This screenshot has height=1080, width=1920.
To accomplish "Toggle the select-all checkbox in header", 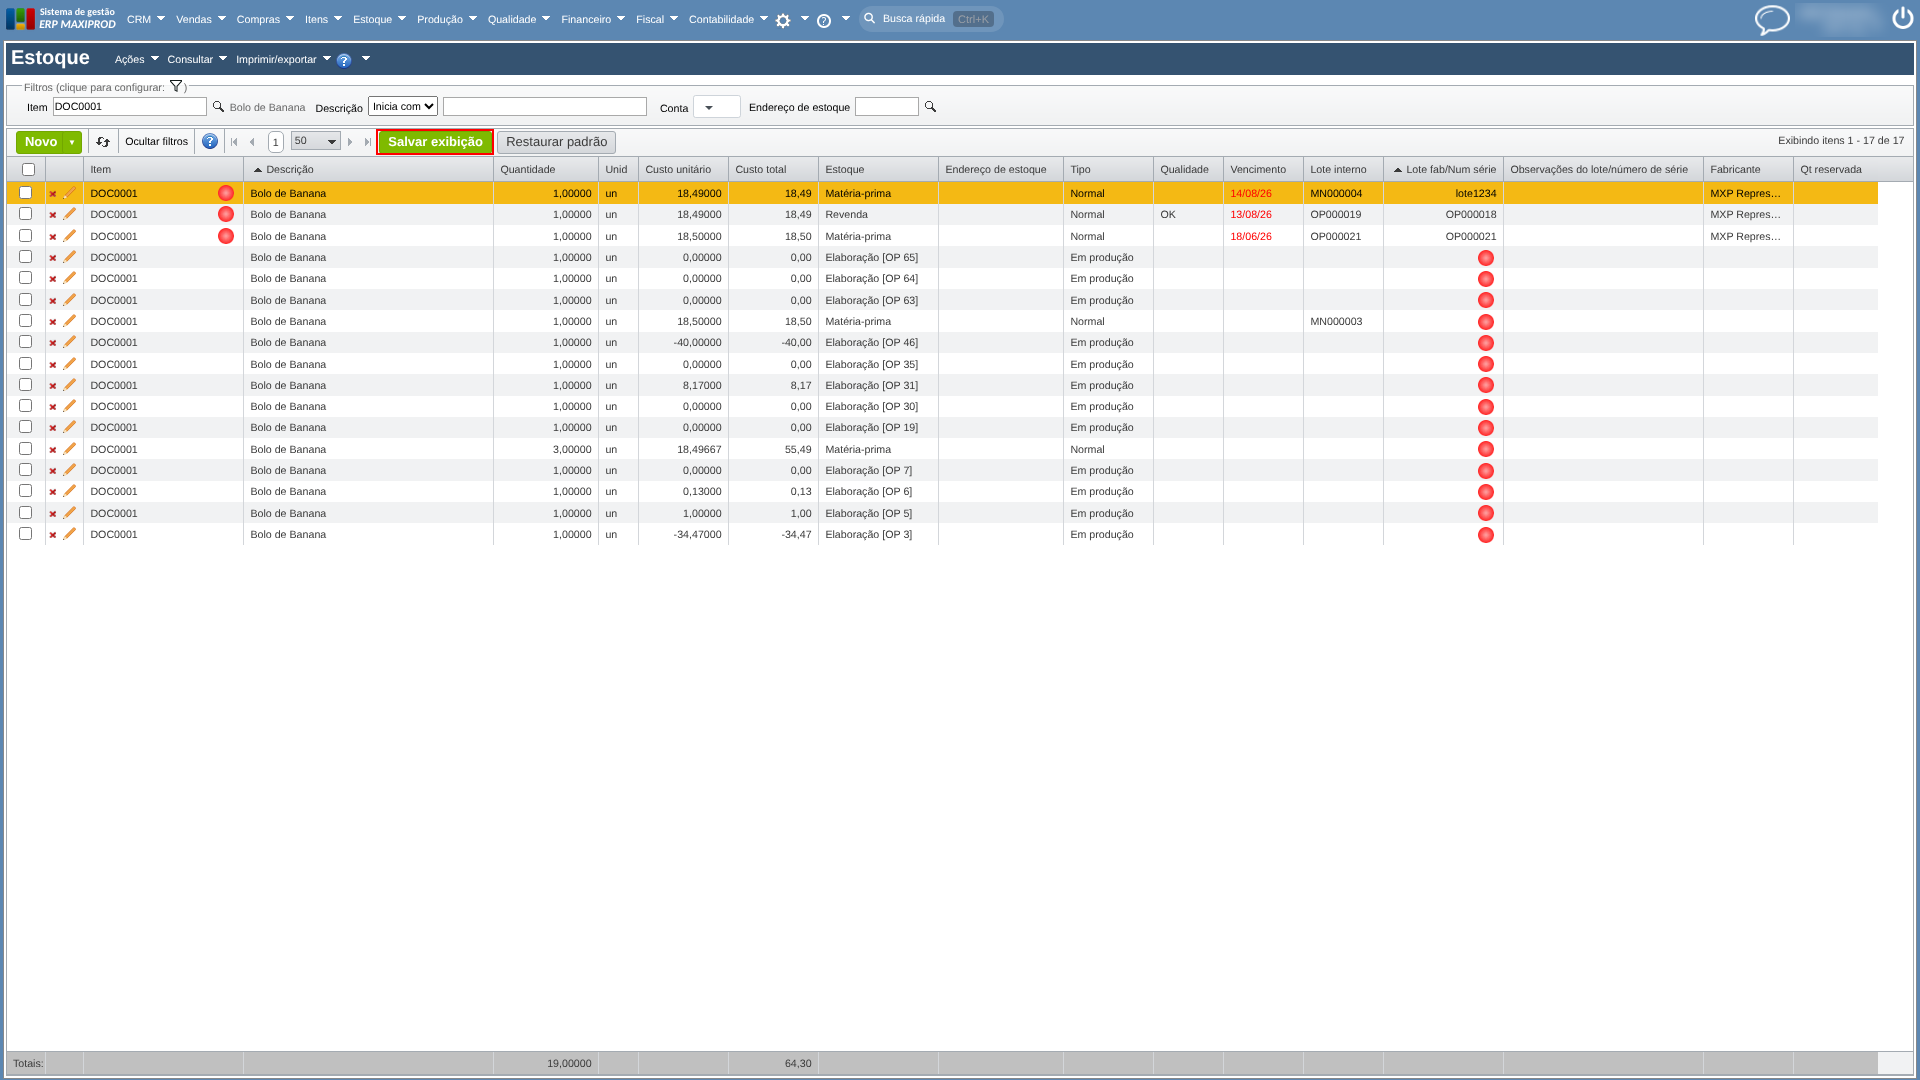I will click(x=28, y=170).
